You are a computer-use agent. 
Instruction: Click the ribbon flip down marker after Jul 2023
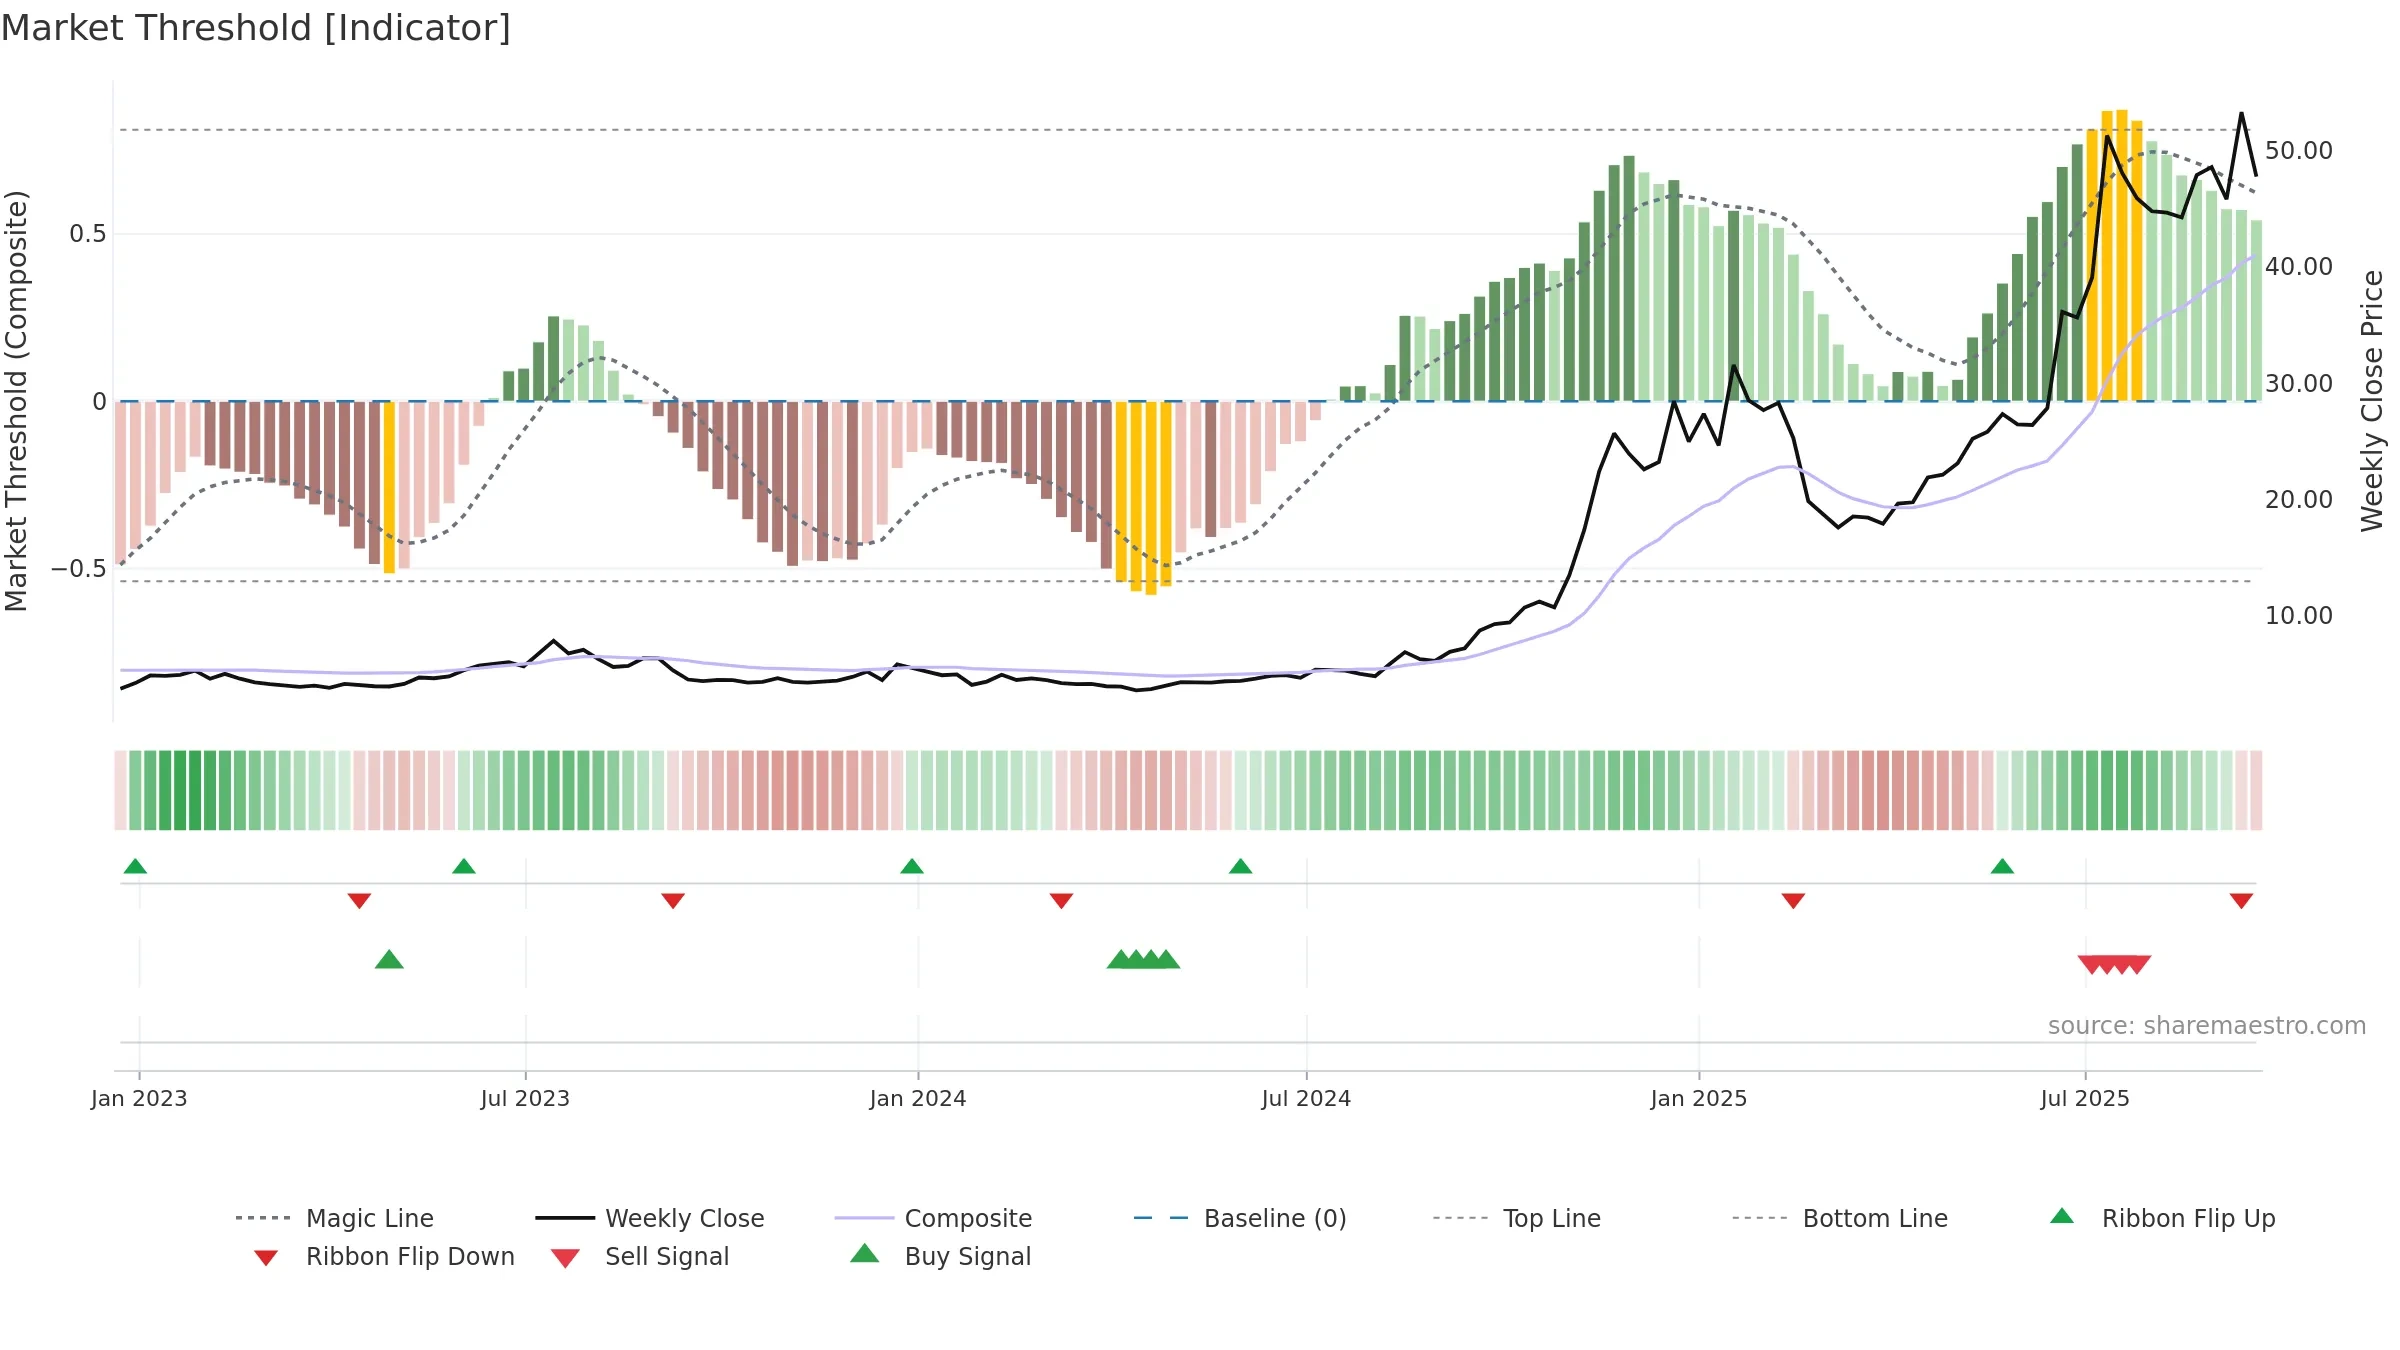coord(673,901)
